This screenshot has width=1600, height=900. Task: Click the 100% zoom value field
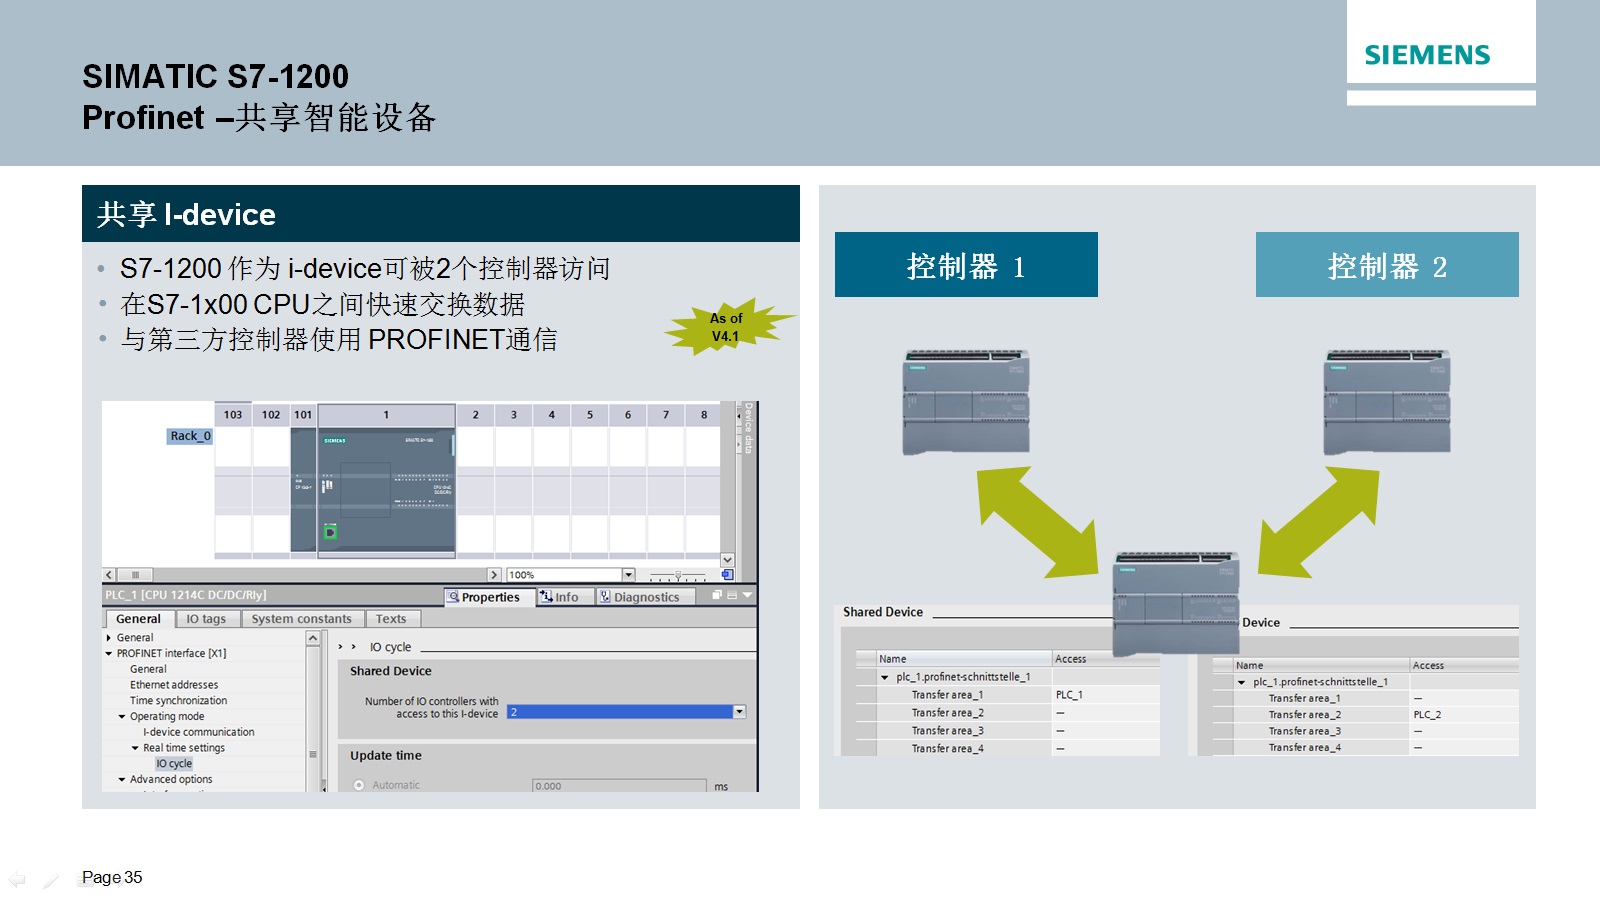click(x=564, y=575)
